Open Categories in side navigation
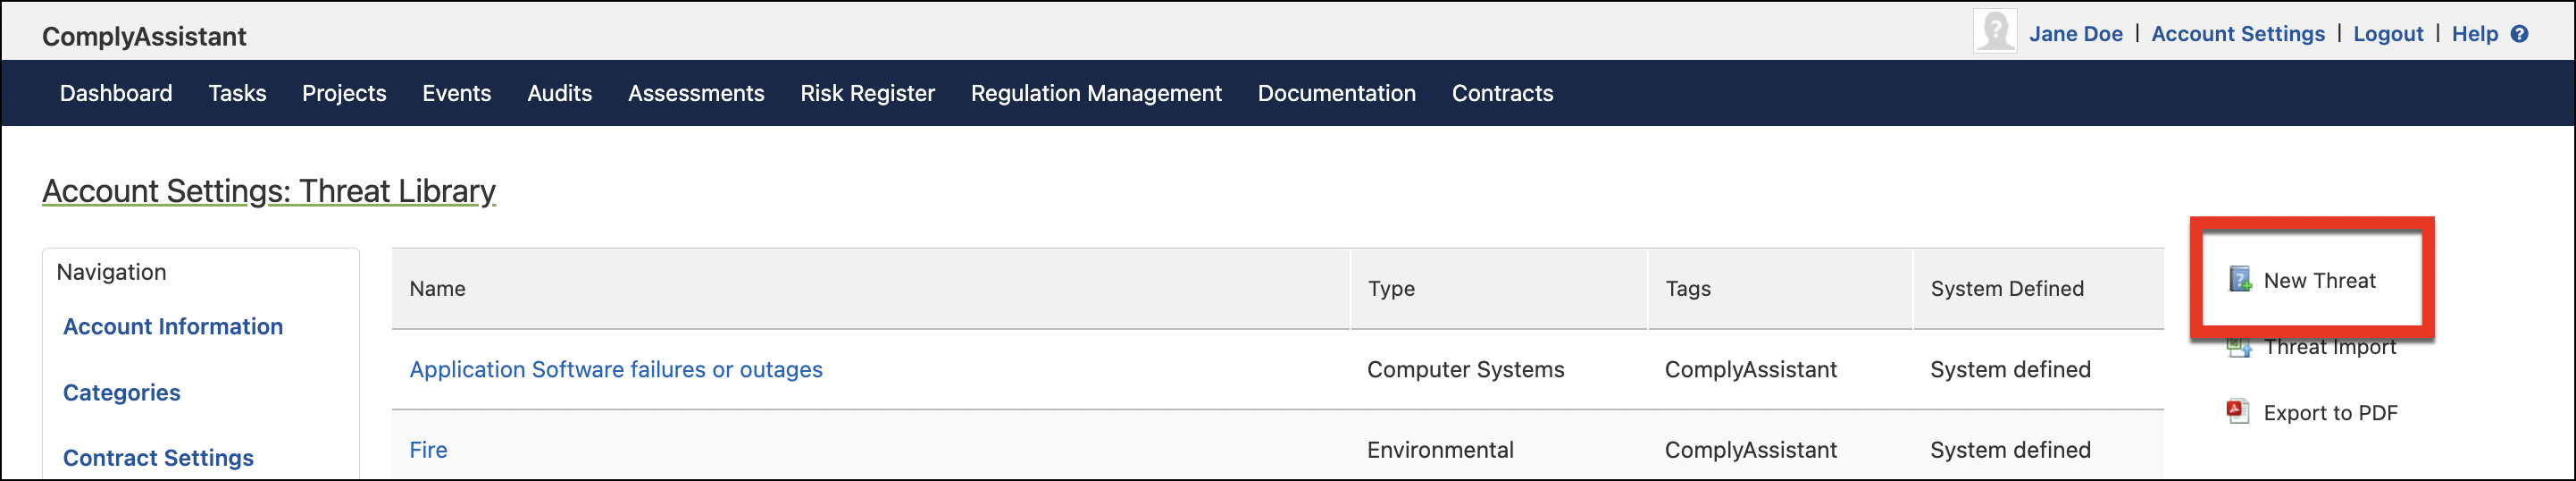This screenshot has height=481, width=2576. [122, 392]
